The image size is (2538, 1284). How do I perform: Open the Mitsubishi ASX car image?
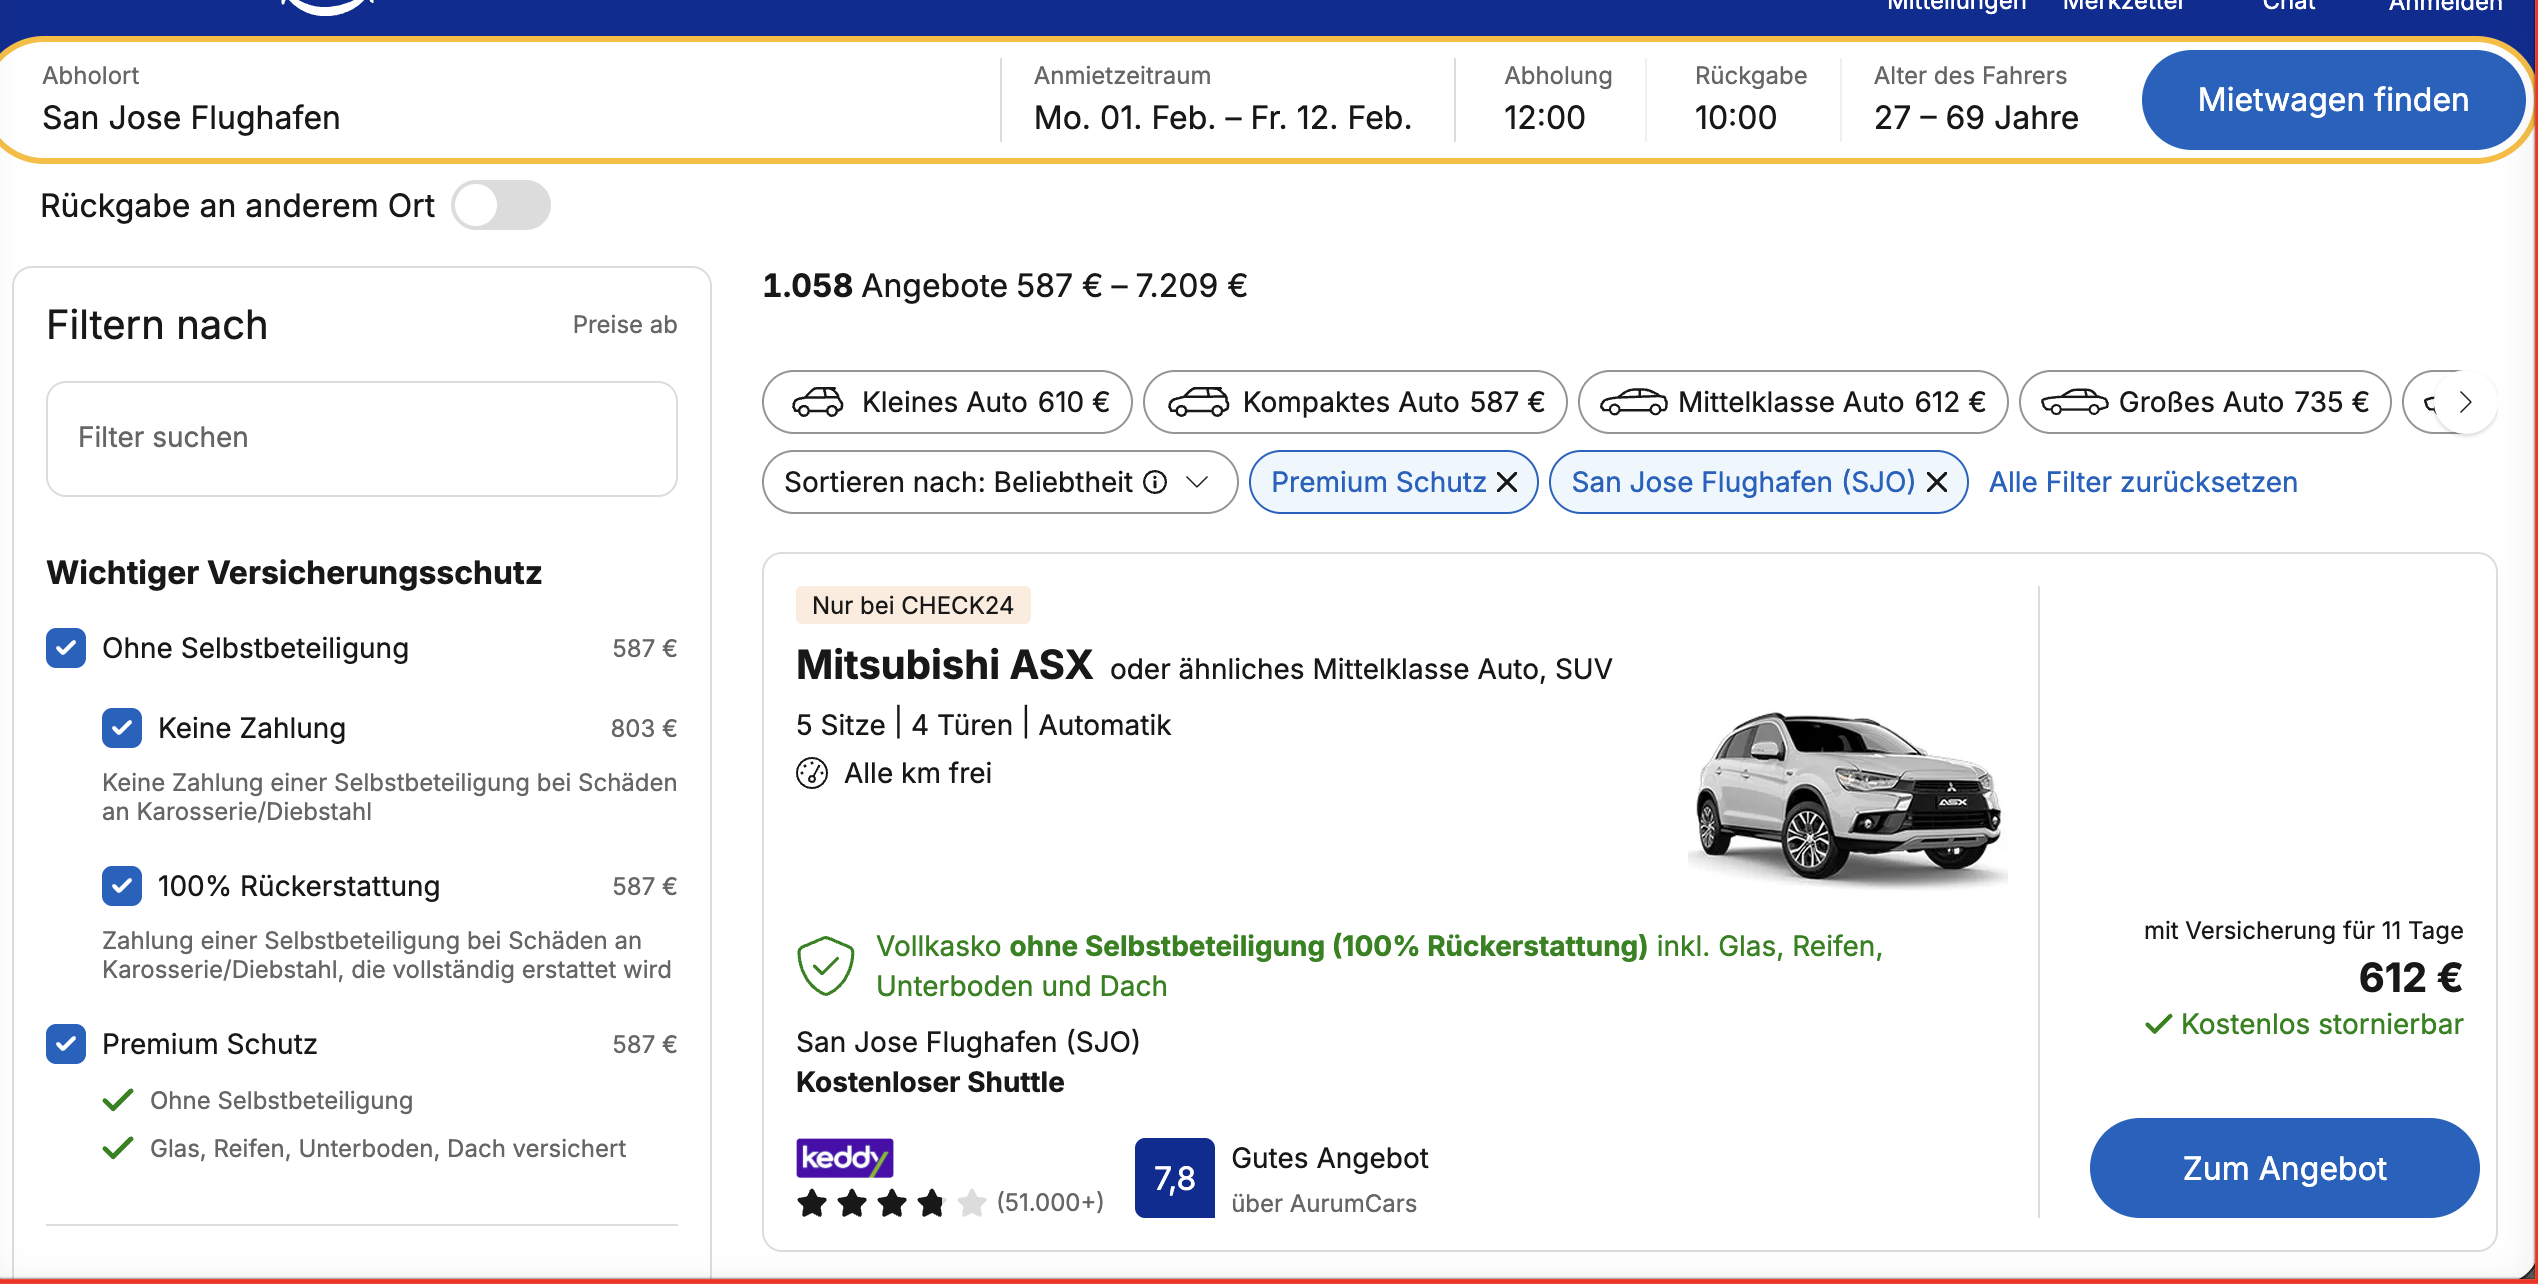1848,796
